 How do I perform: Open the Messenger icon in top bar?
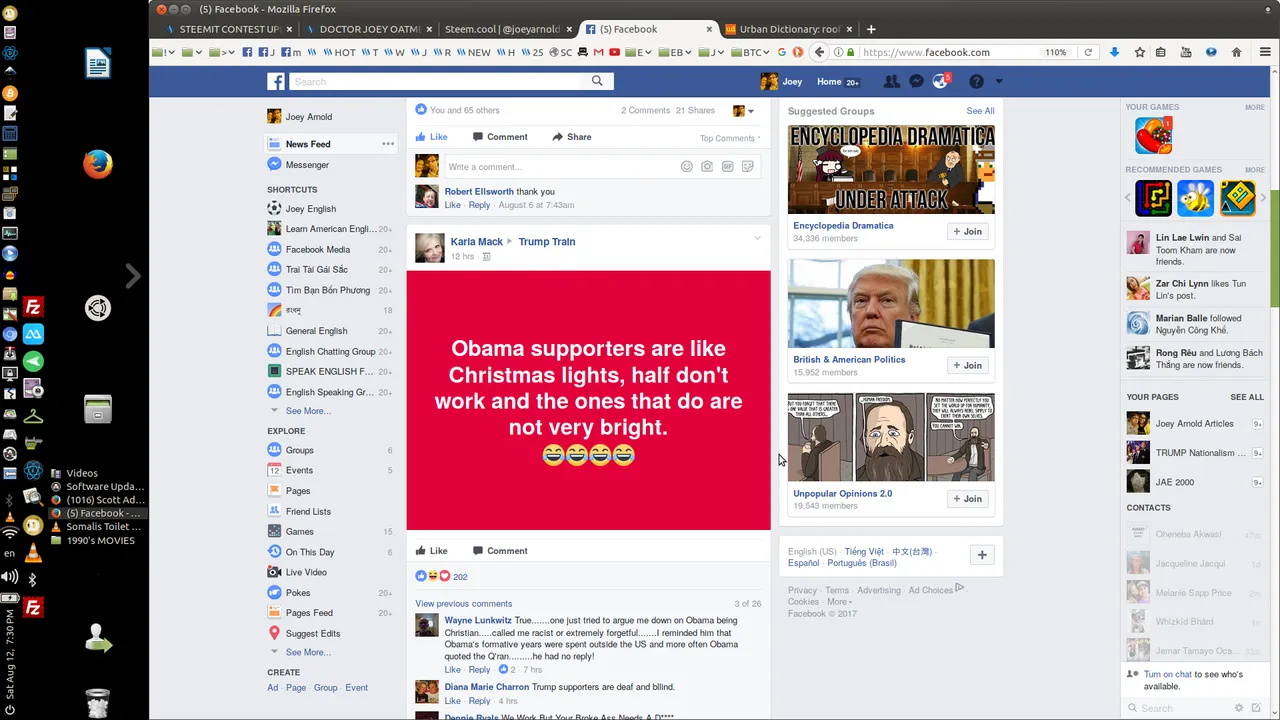coord(916,81)
